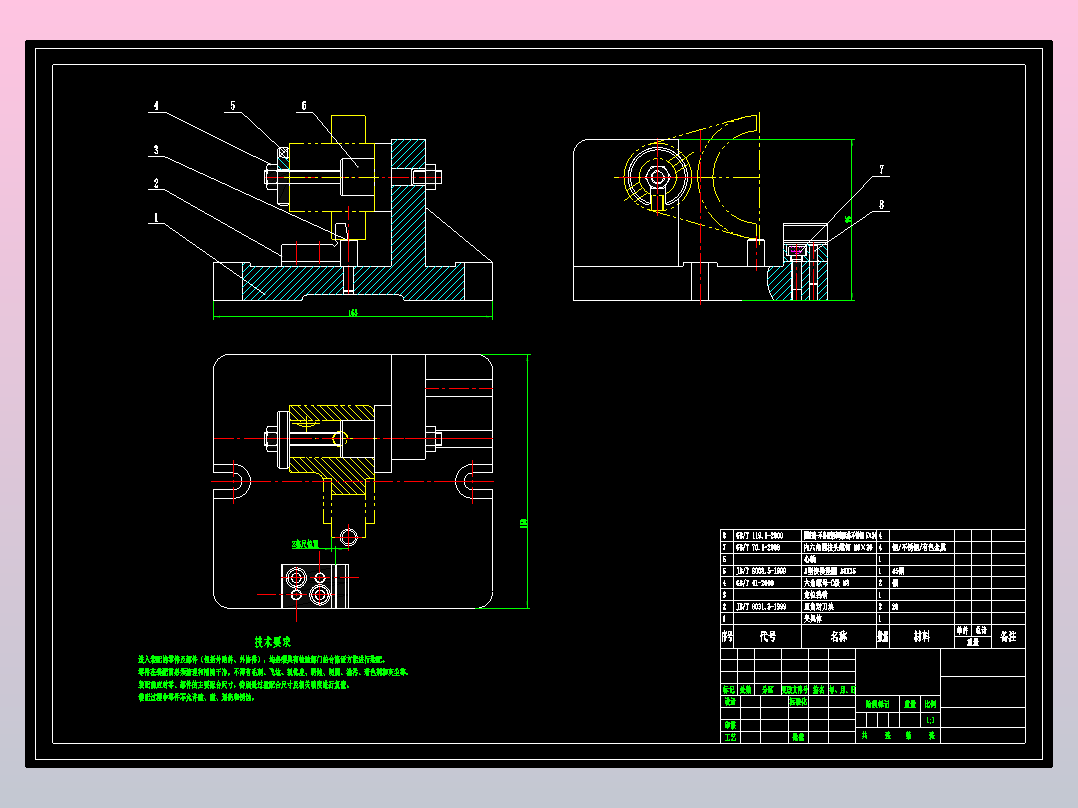Click the part balloon number 4
Screen dimensions: 1078x808
[156, 106]
